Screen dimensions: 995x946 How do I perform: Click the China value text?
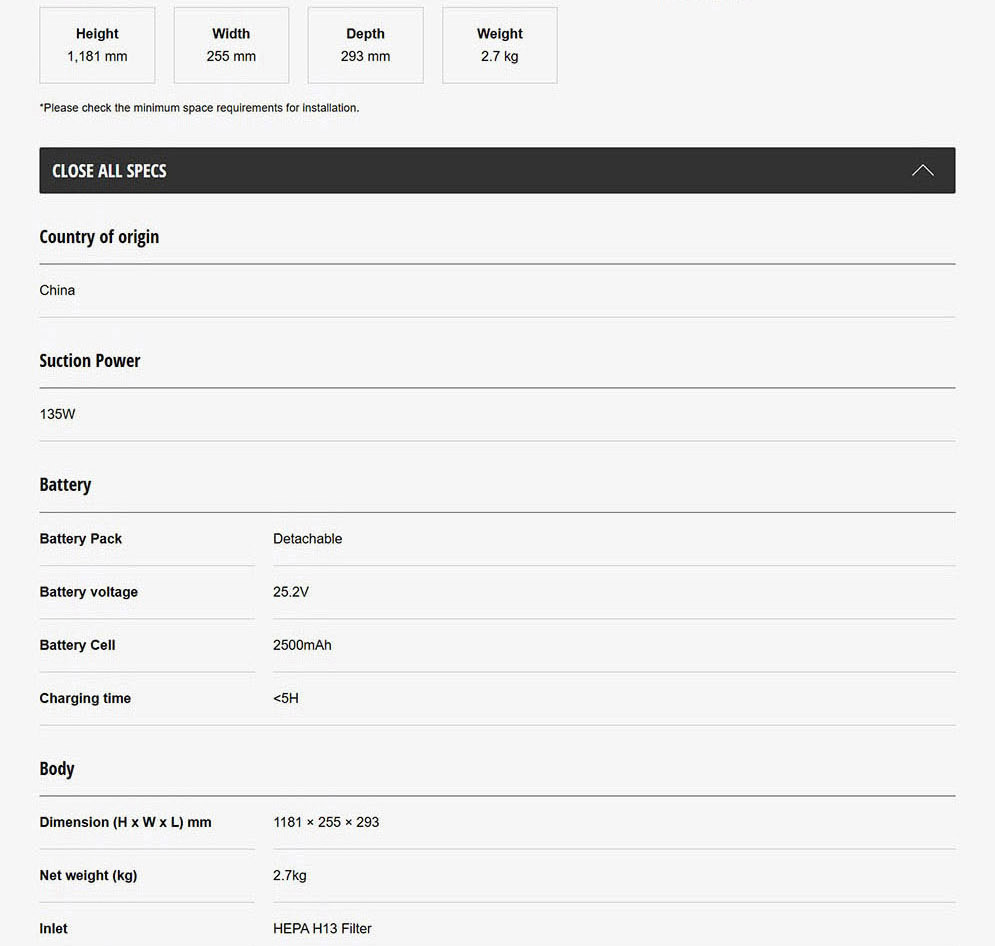(x=57, y=290)
